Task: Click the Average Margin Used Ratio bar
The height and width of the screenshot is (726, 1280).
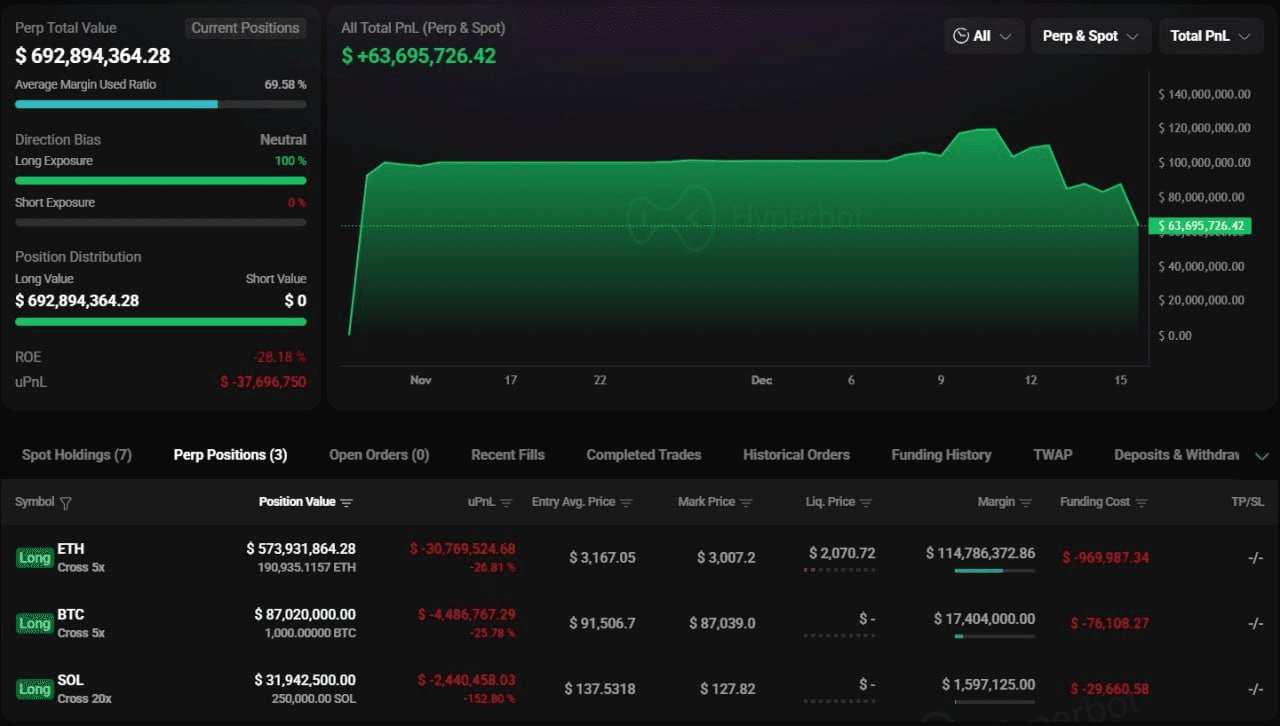Action: pyautogui.click(x=160, y=104)
